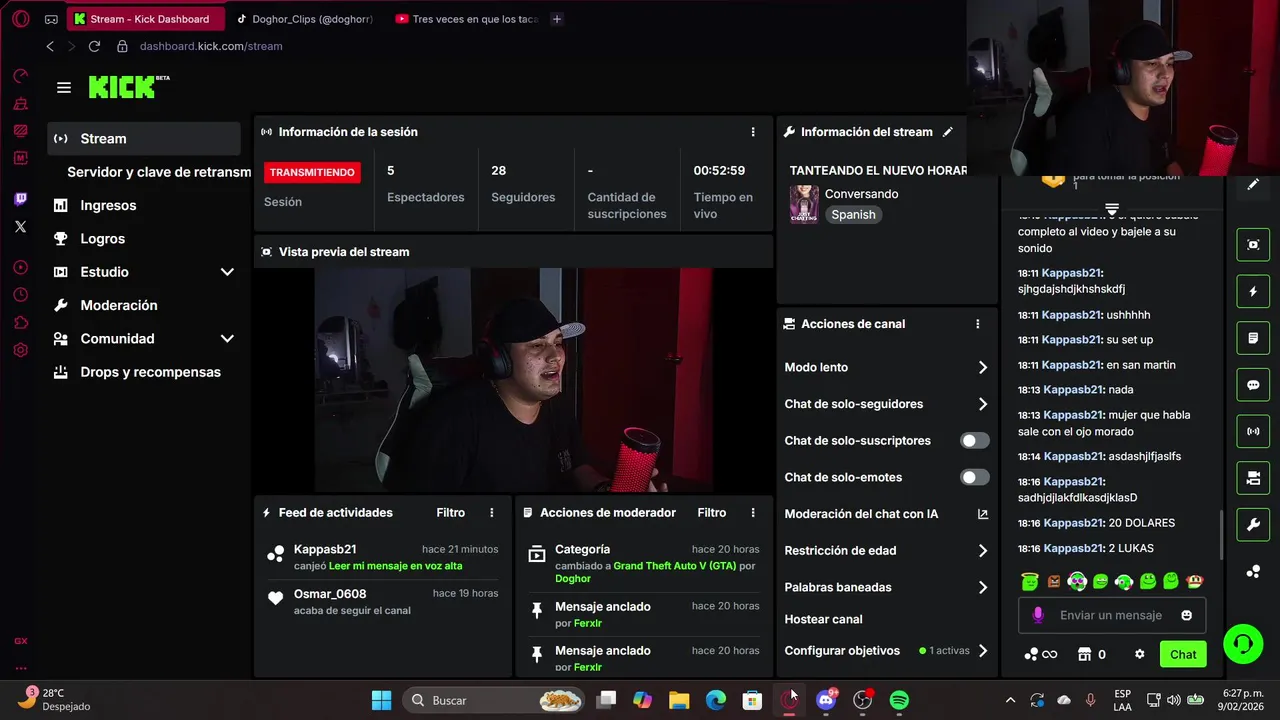Click the green headset support button
1280x720 pixels.
[x=1243, y=643]
